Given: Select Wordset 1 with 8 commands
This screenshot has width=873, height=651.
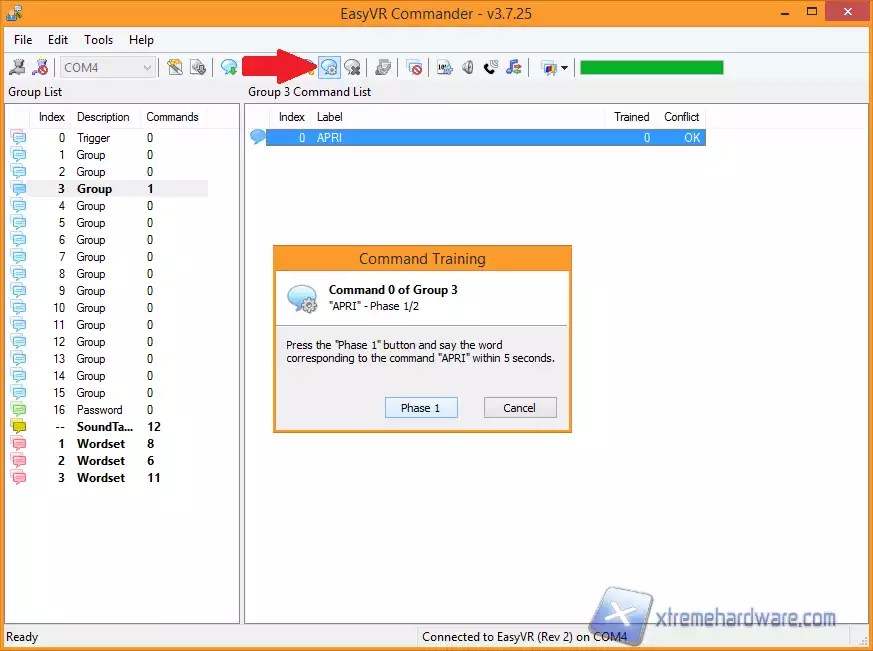Looking at the screenshot, I should coord(109,444).
